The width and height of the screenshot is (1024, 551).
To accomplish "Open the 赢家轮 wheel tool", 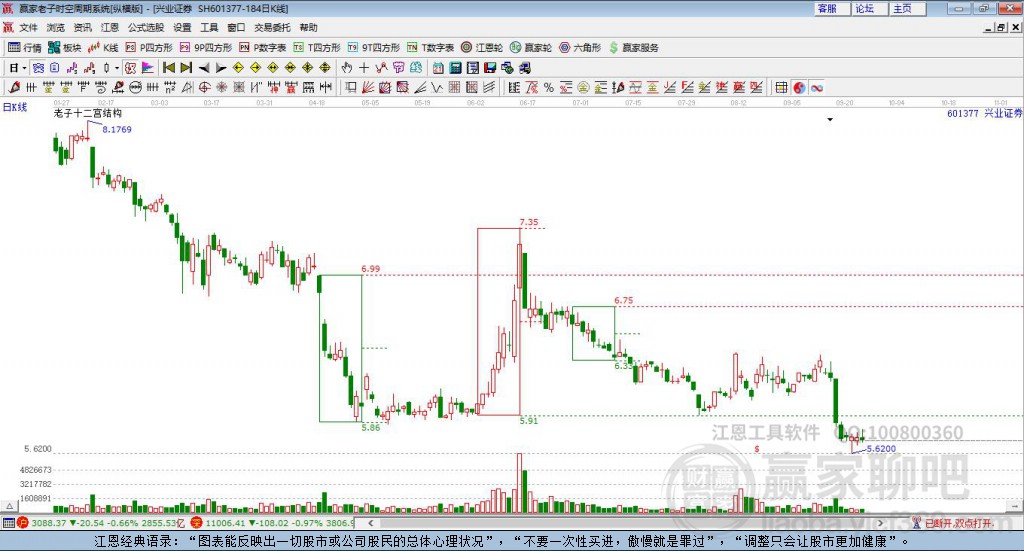I will [x=530, y=48].
